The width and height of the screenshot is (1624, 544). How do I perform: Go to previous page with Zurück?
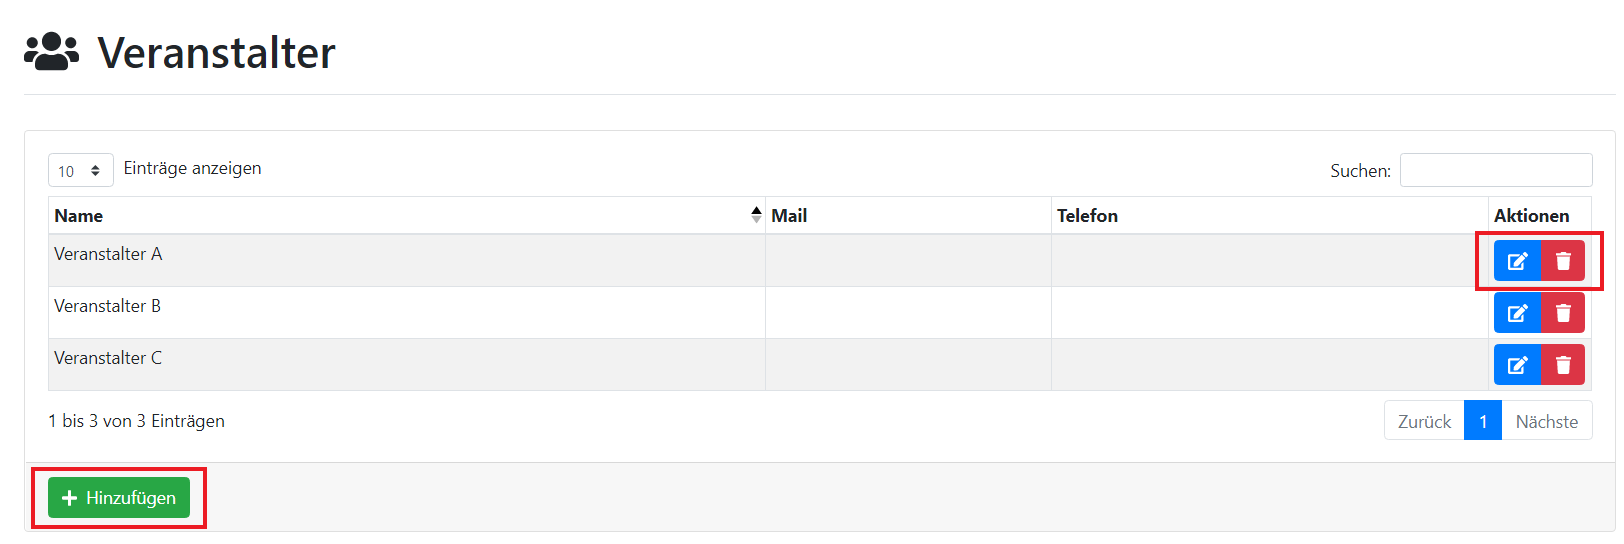tap(1424, 421)
